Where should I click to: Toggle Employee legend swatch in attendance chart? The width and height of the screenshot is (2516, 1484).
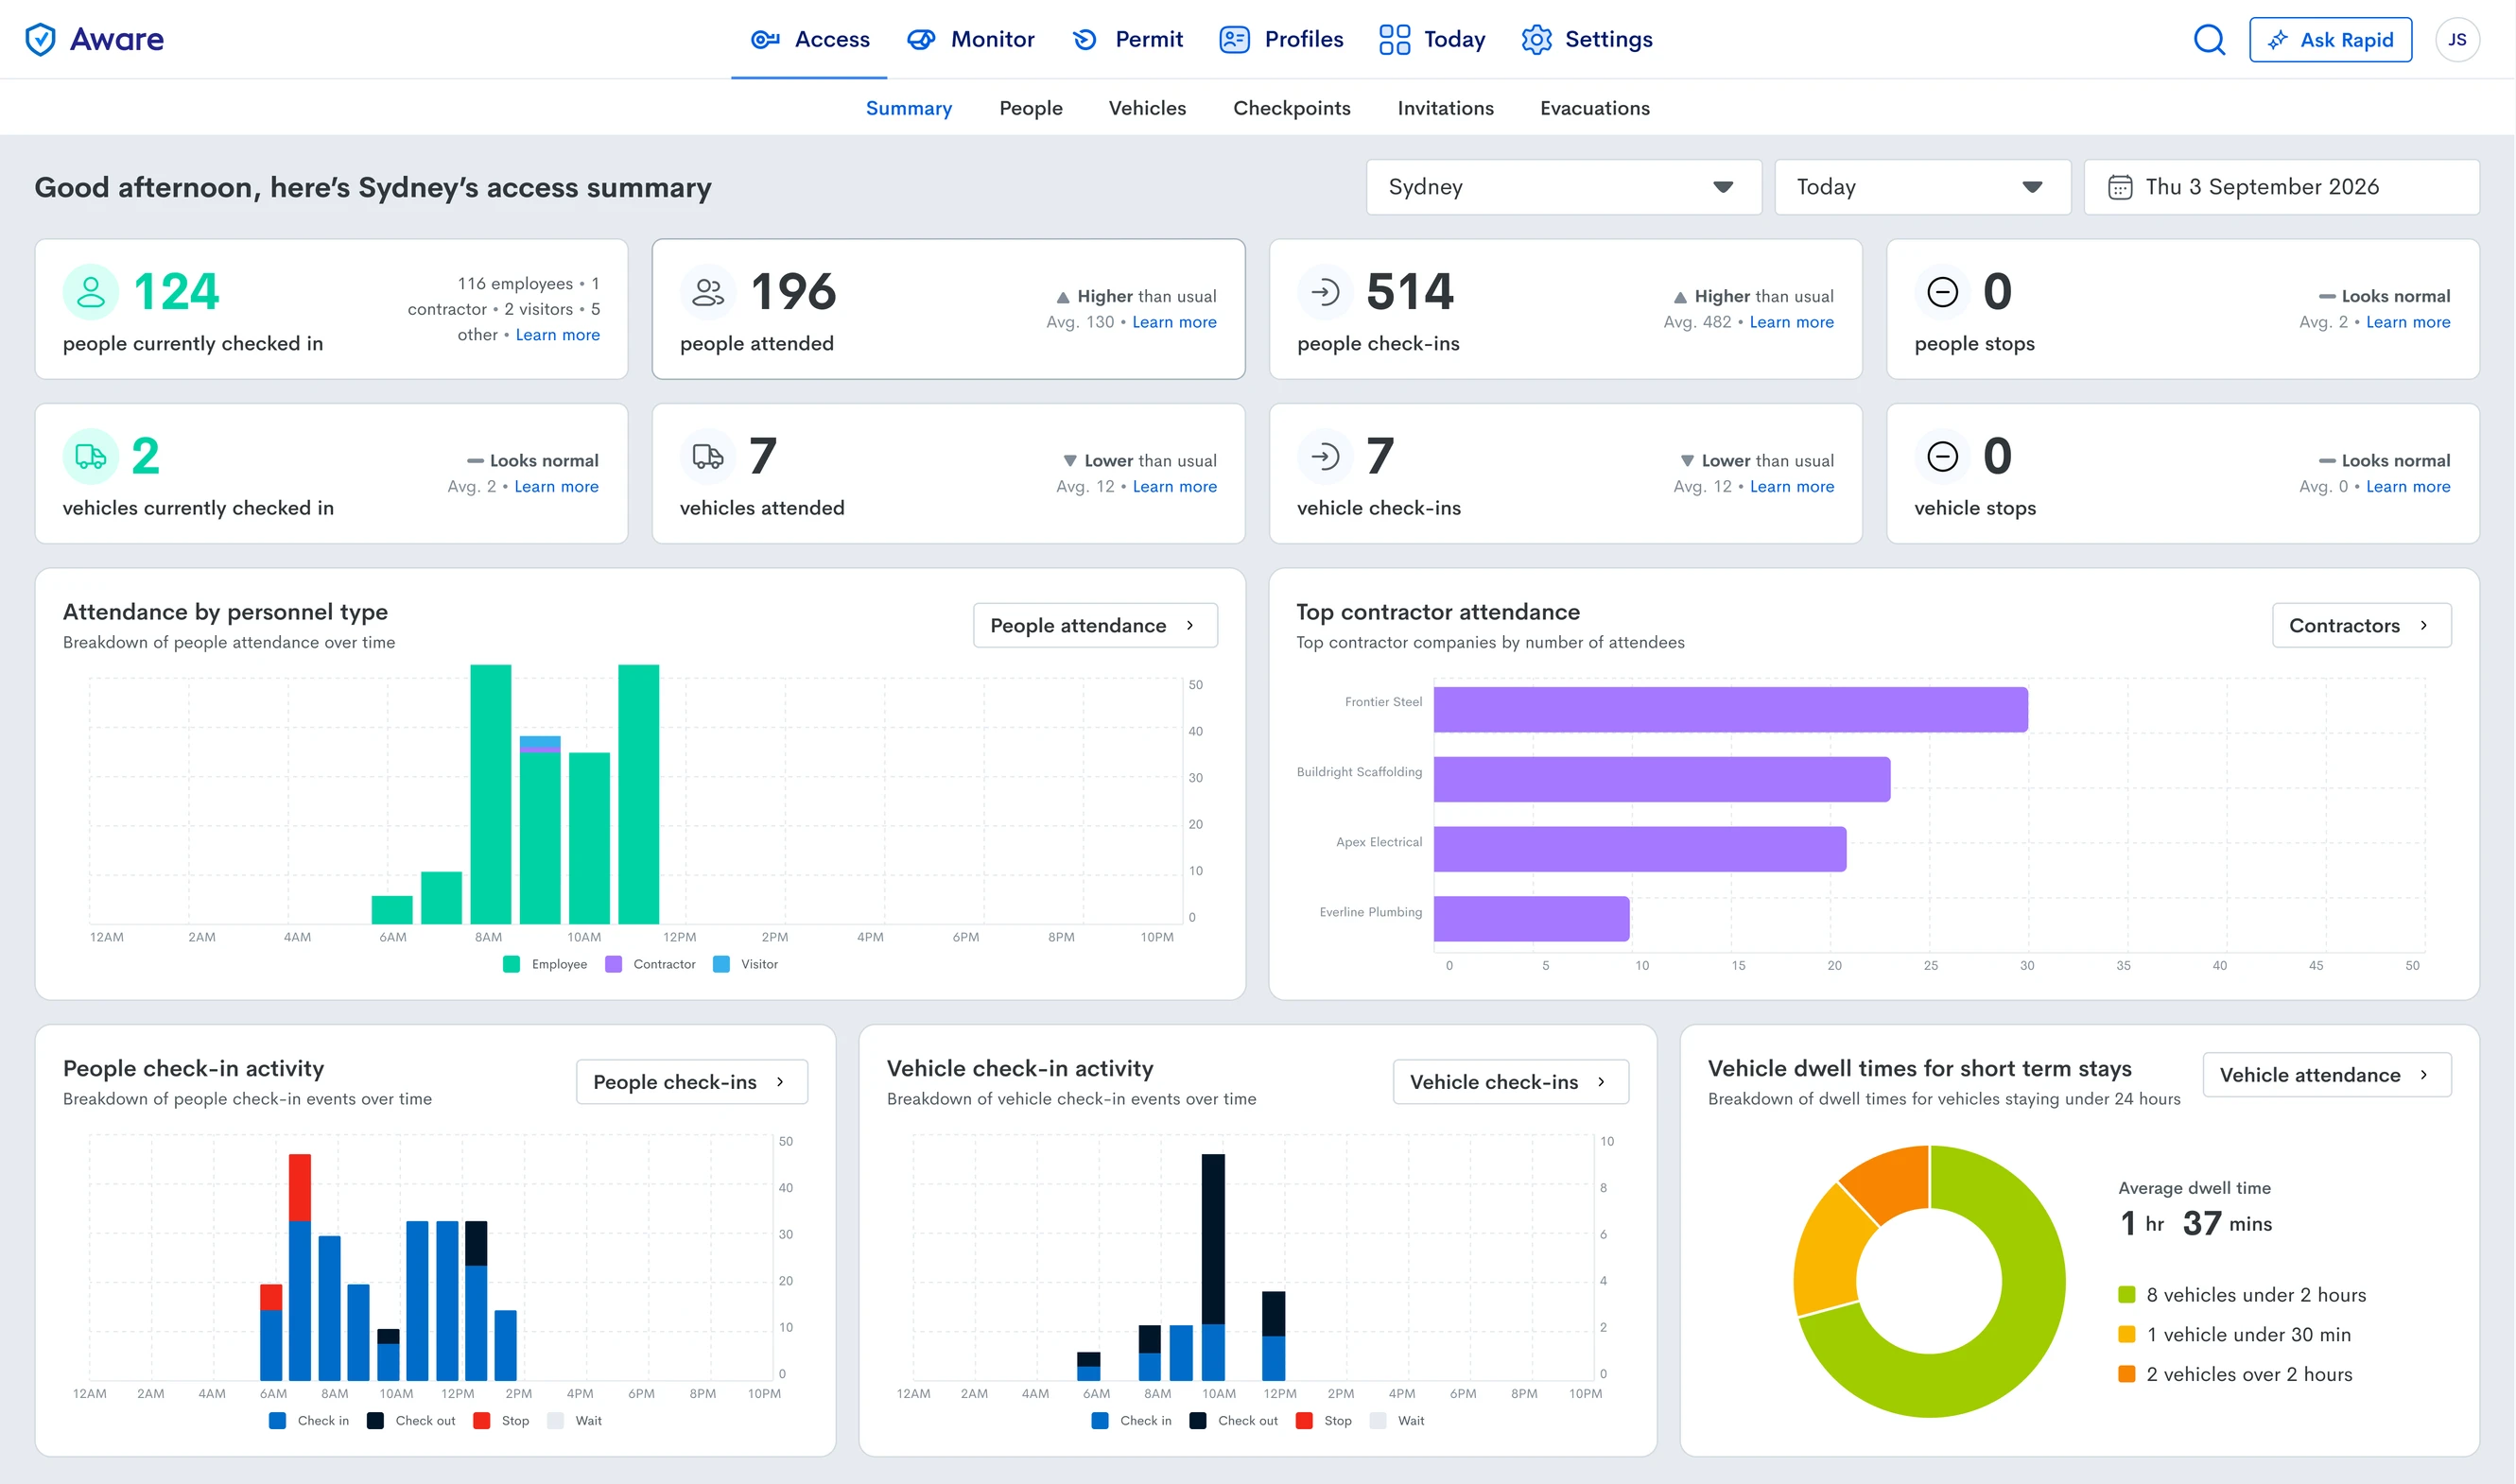(511, 964)
